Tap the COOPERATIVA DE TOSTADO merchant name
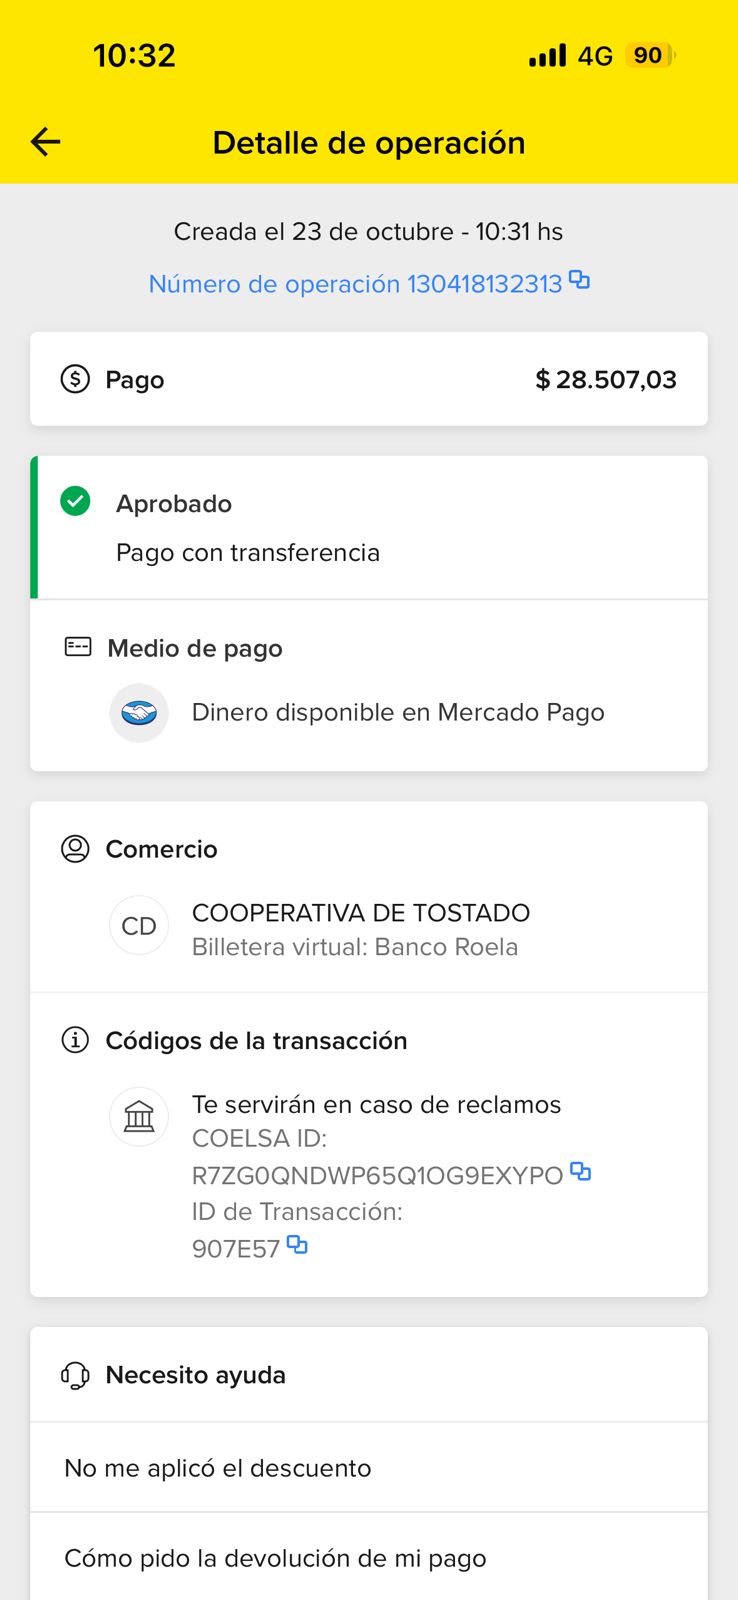This screenshot has height=1600, width=738. point(360,913)
